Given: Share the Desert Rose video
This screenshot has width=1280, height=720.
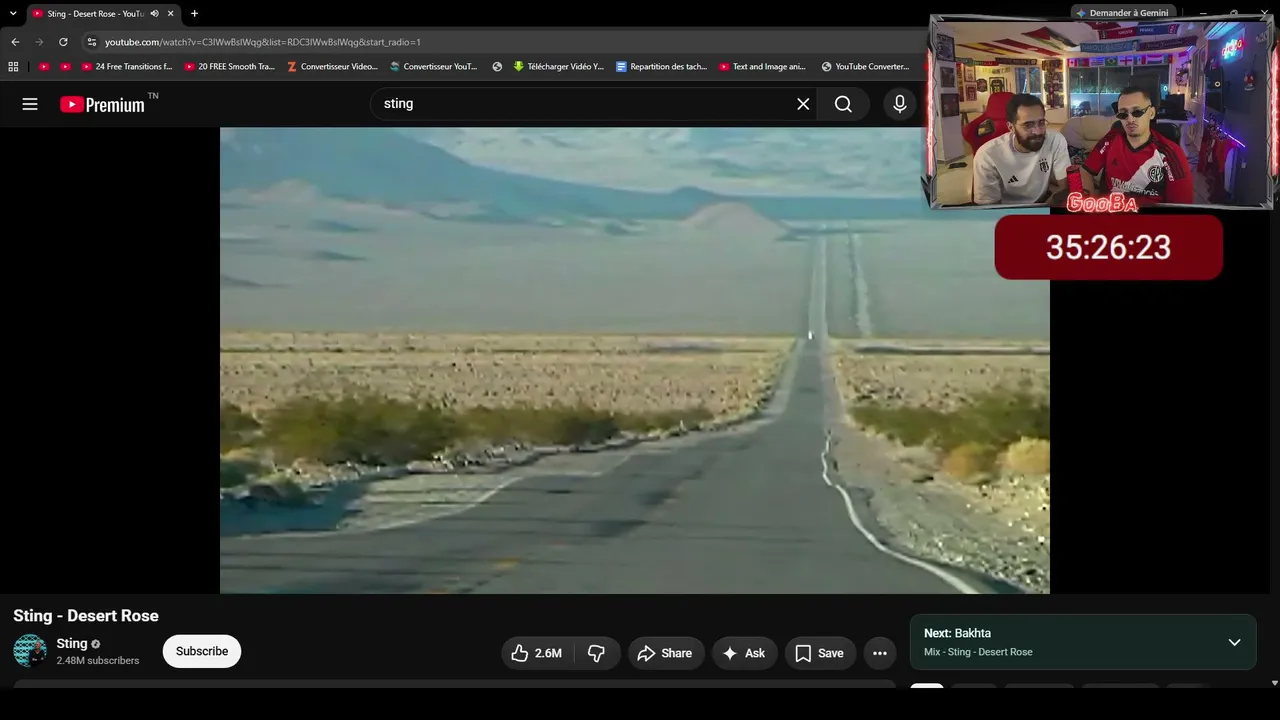Looking at the screenshot, I should tap(666, 653).
